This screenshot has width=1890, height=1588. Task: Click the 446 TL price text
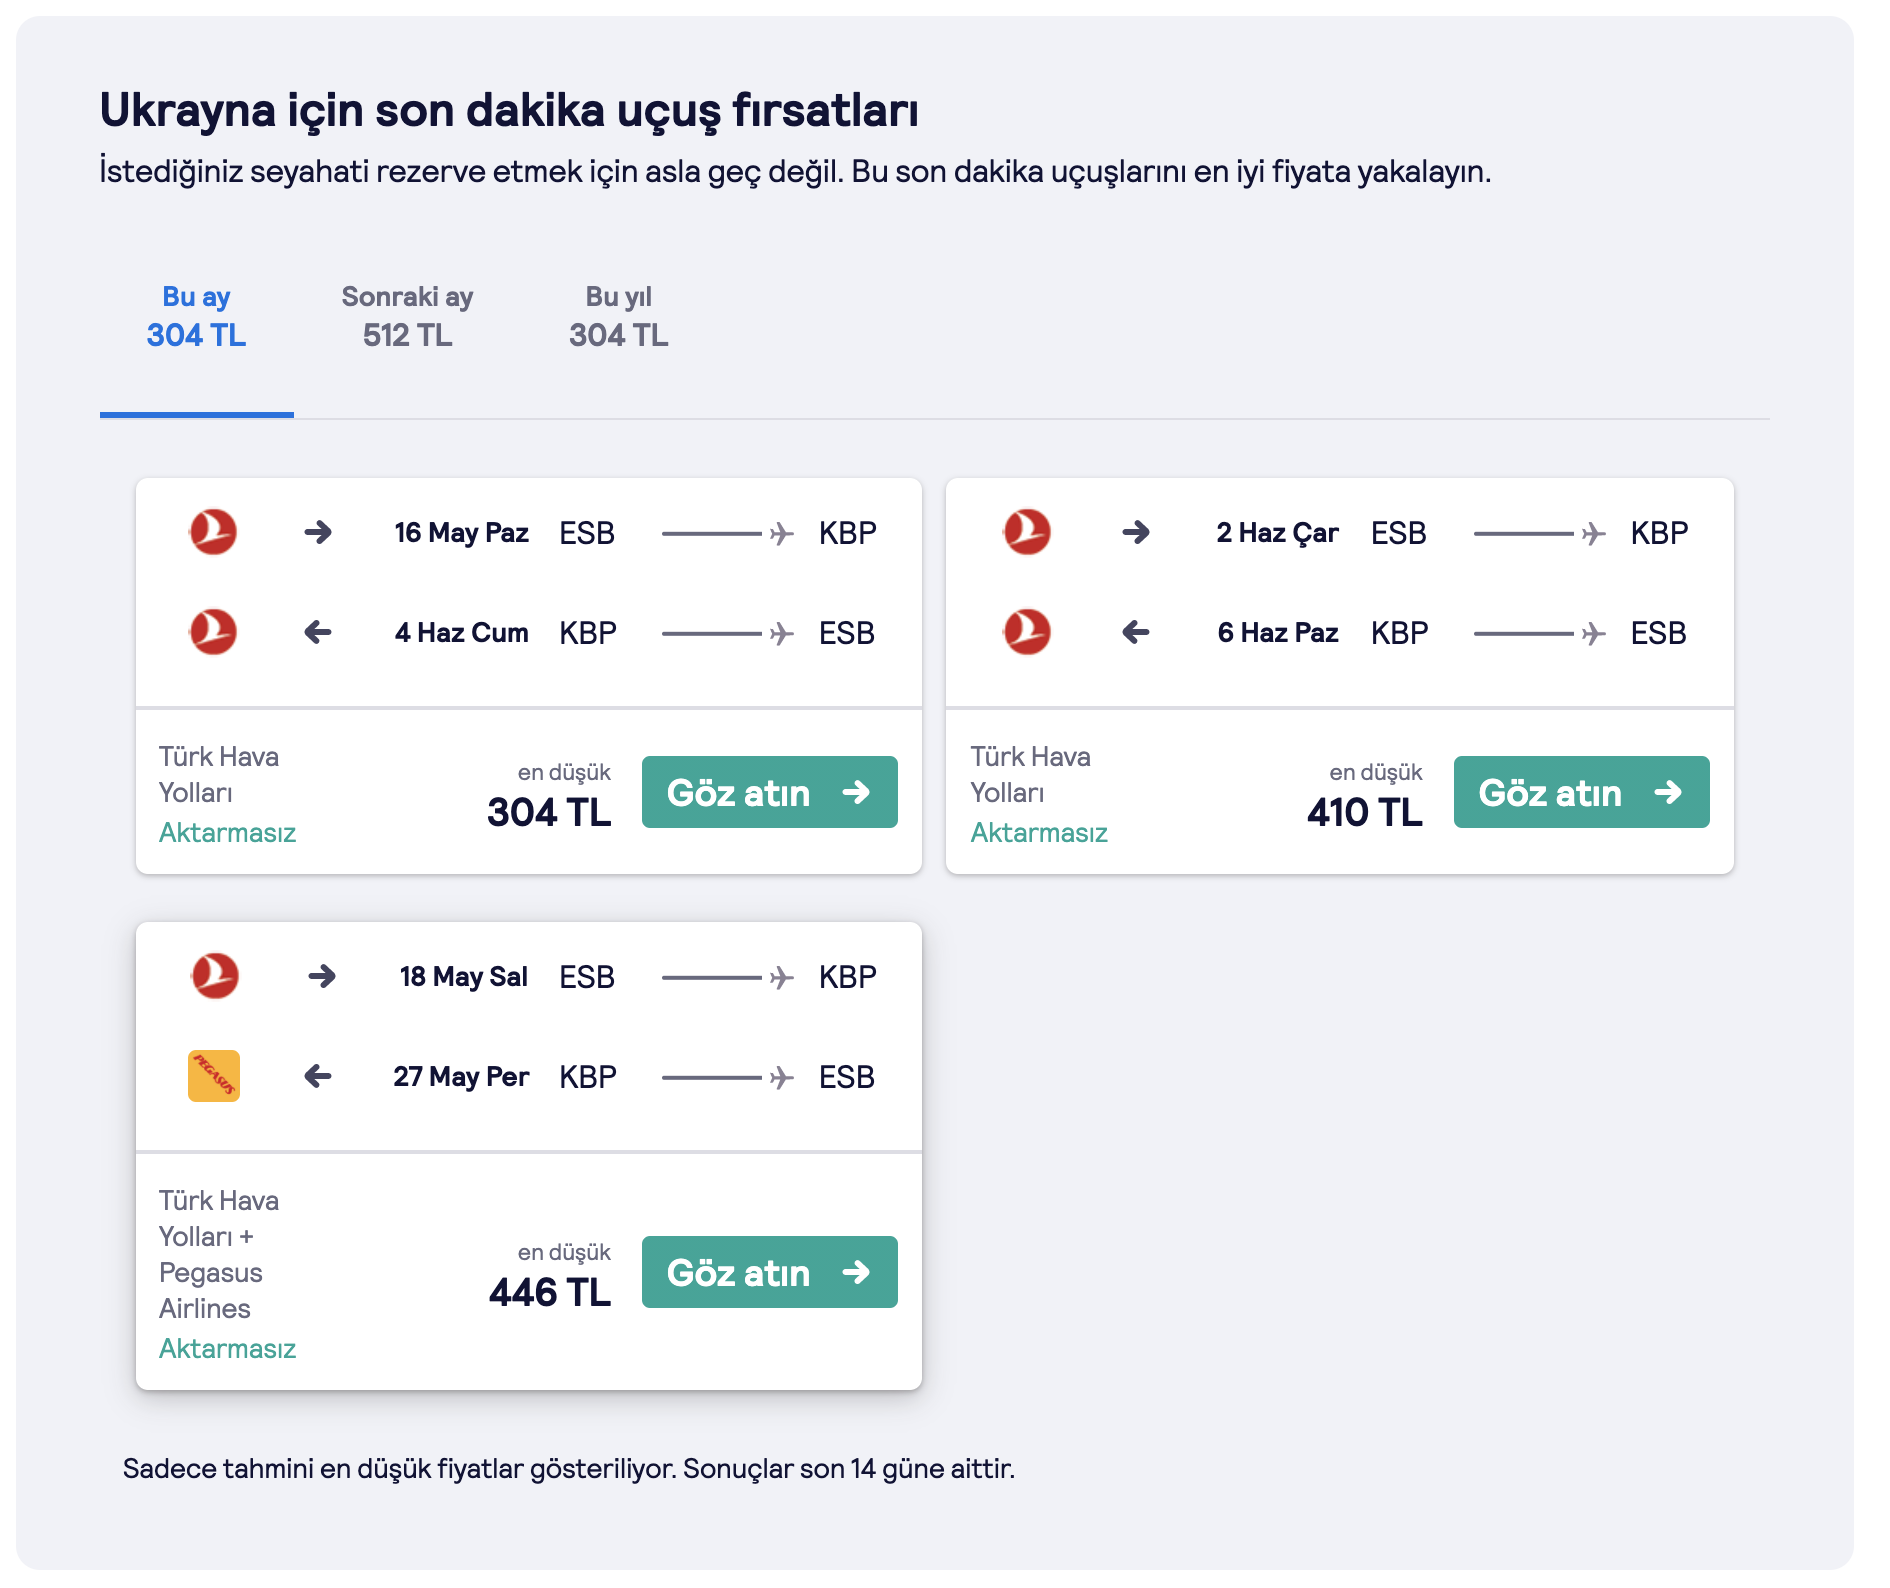[x=550, y=1292]
